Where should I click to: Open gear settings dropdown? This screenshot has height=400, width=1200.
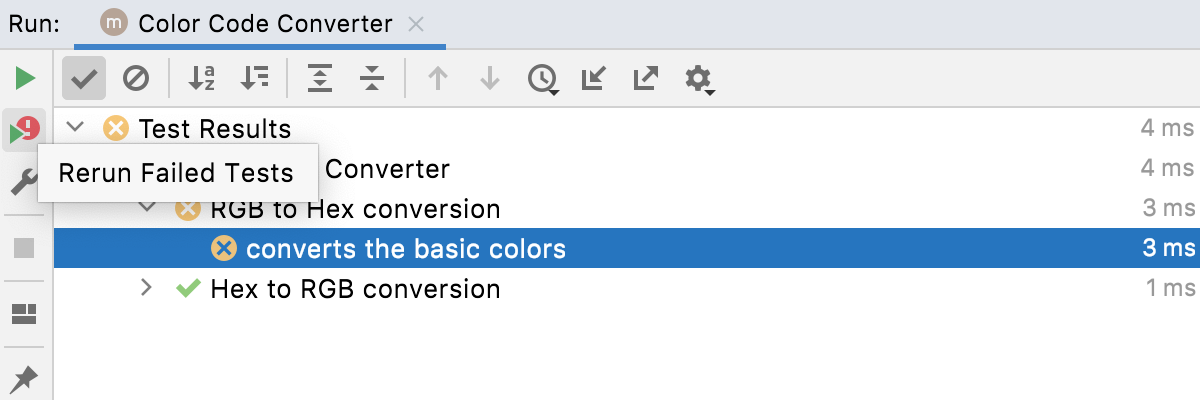click(698, 78)
